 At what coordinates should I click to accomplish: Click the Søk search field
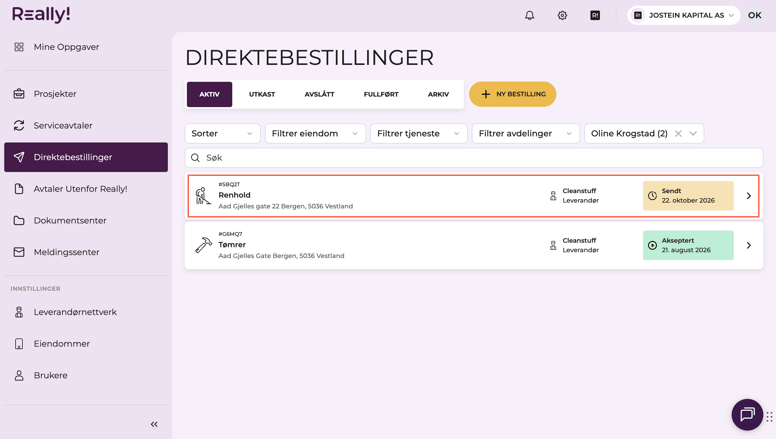pos(474,157)
